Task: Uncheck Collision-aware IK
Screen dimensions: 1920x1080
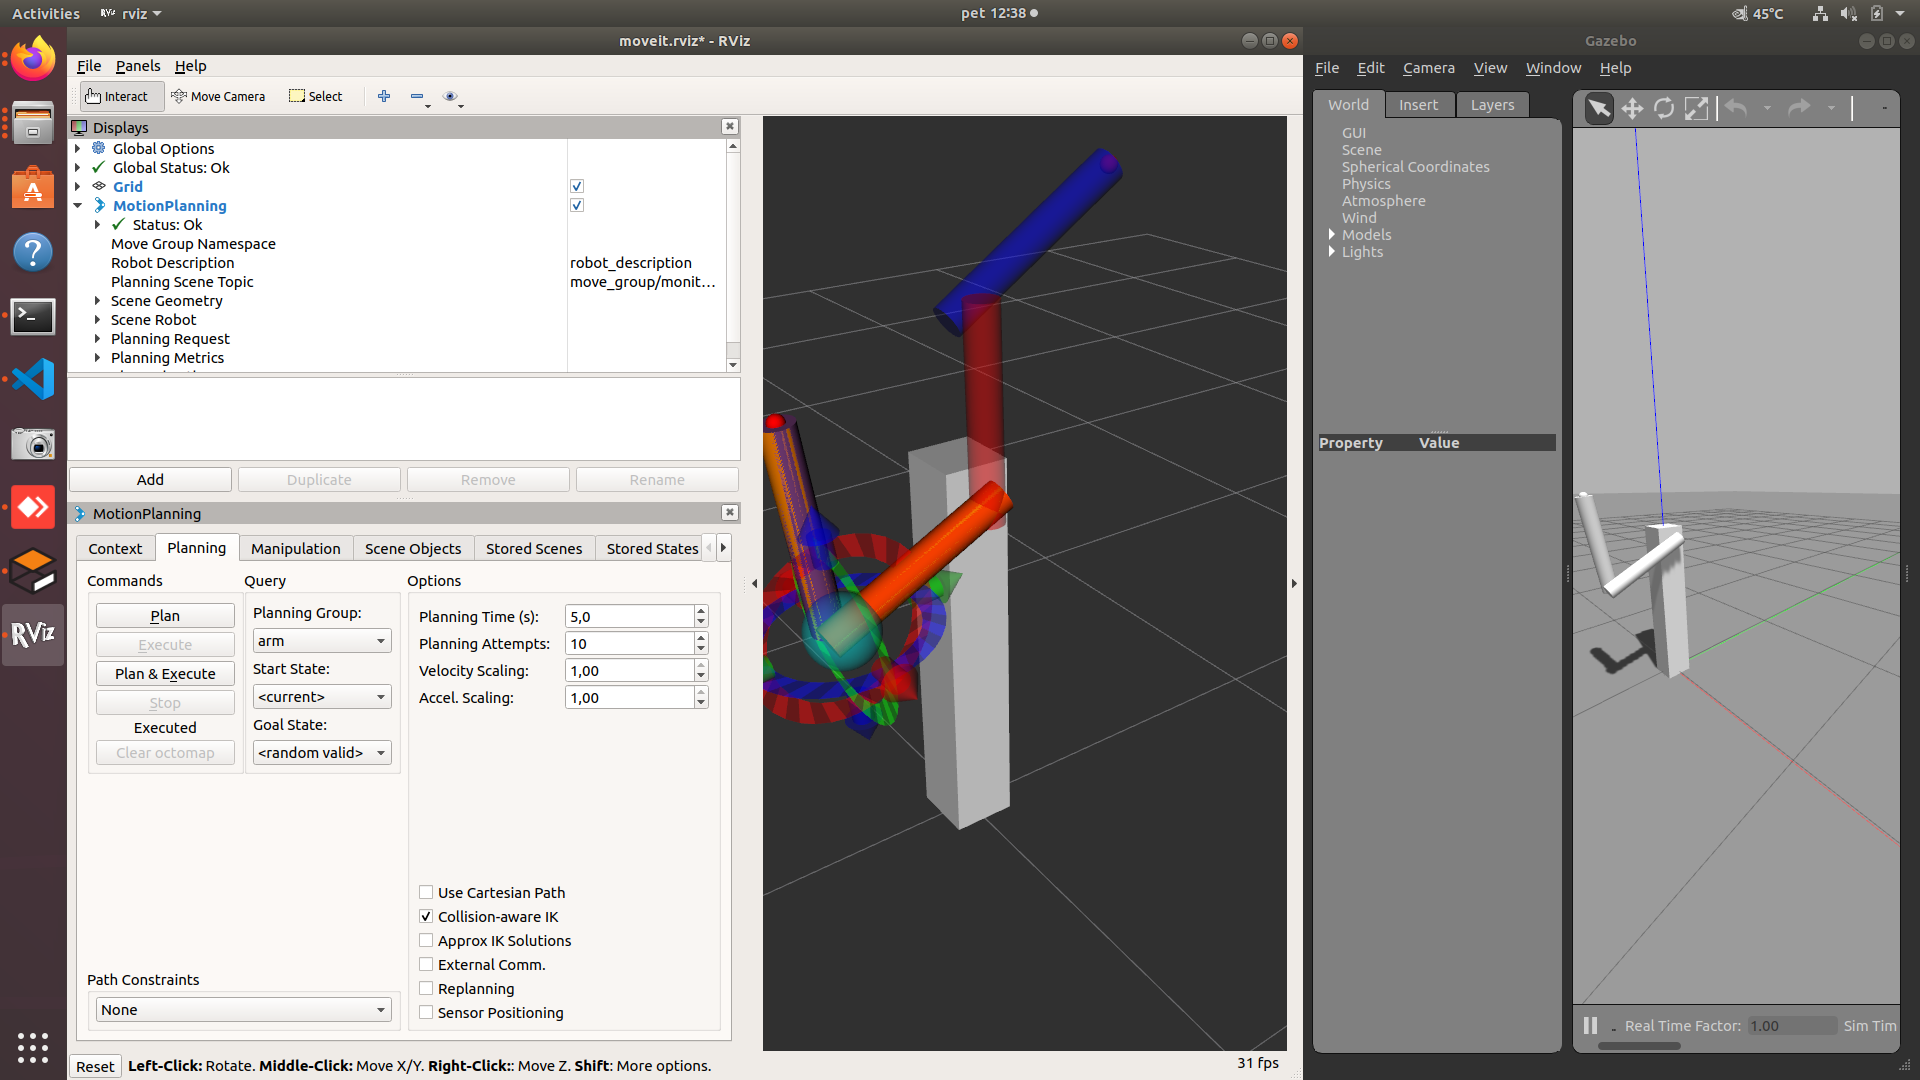Action: click(x=425, y=916)
